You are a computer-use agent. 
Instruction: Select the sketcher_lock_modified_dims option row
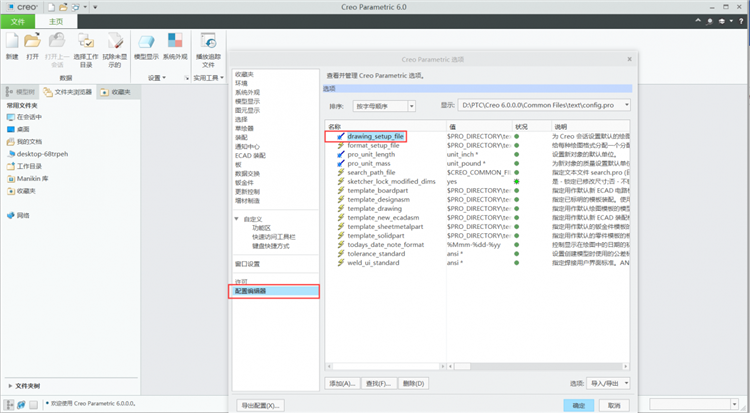tap(391, 181)
